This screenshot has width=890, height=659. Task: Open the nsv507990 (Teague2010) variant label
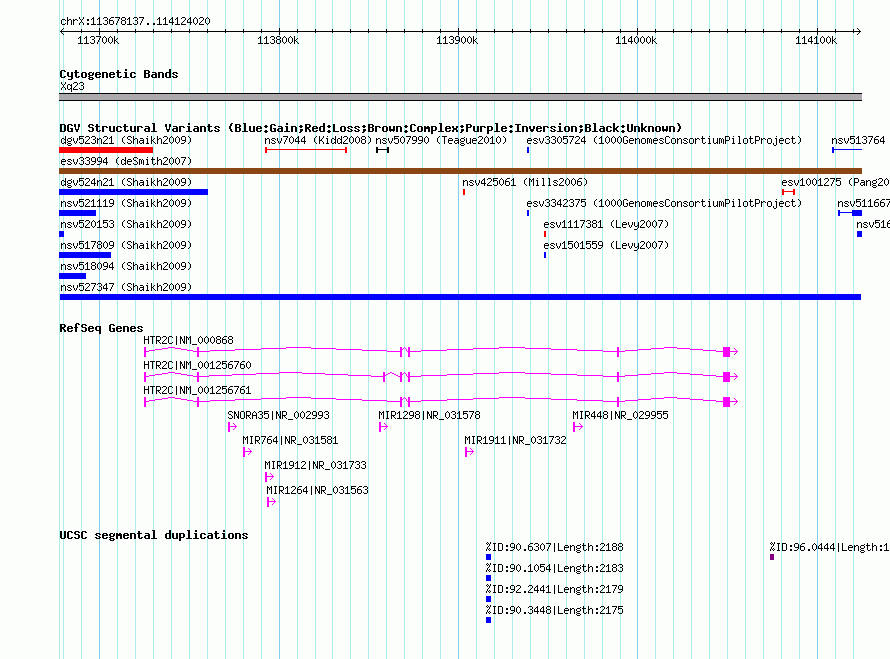(441, 140)
